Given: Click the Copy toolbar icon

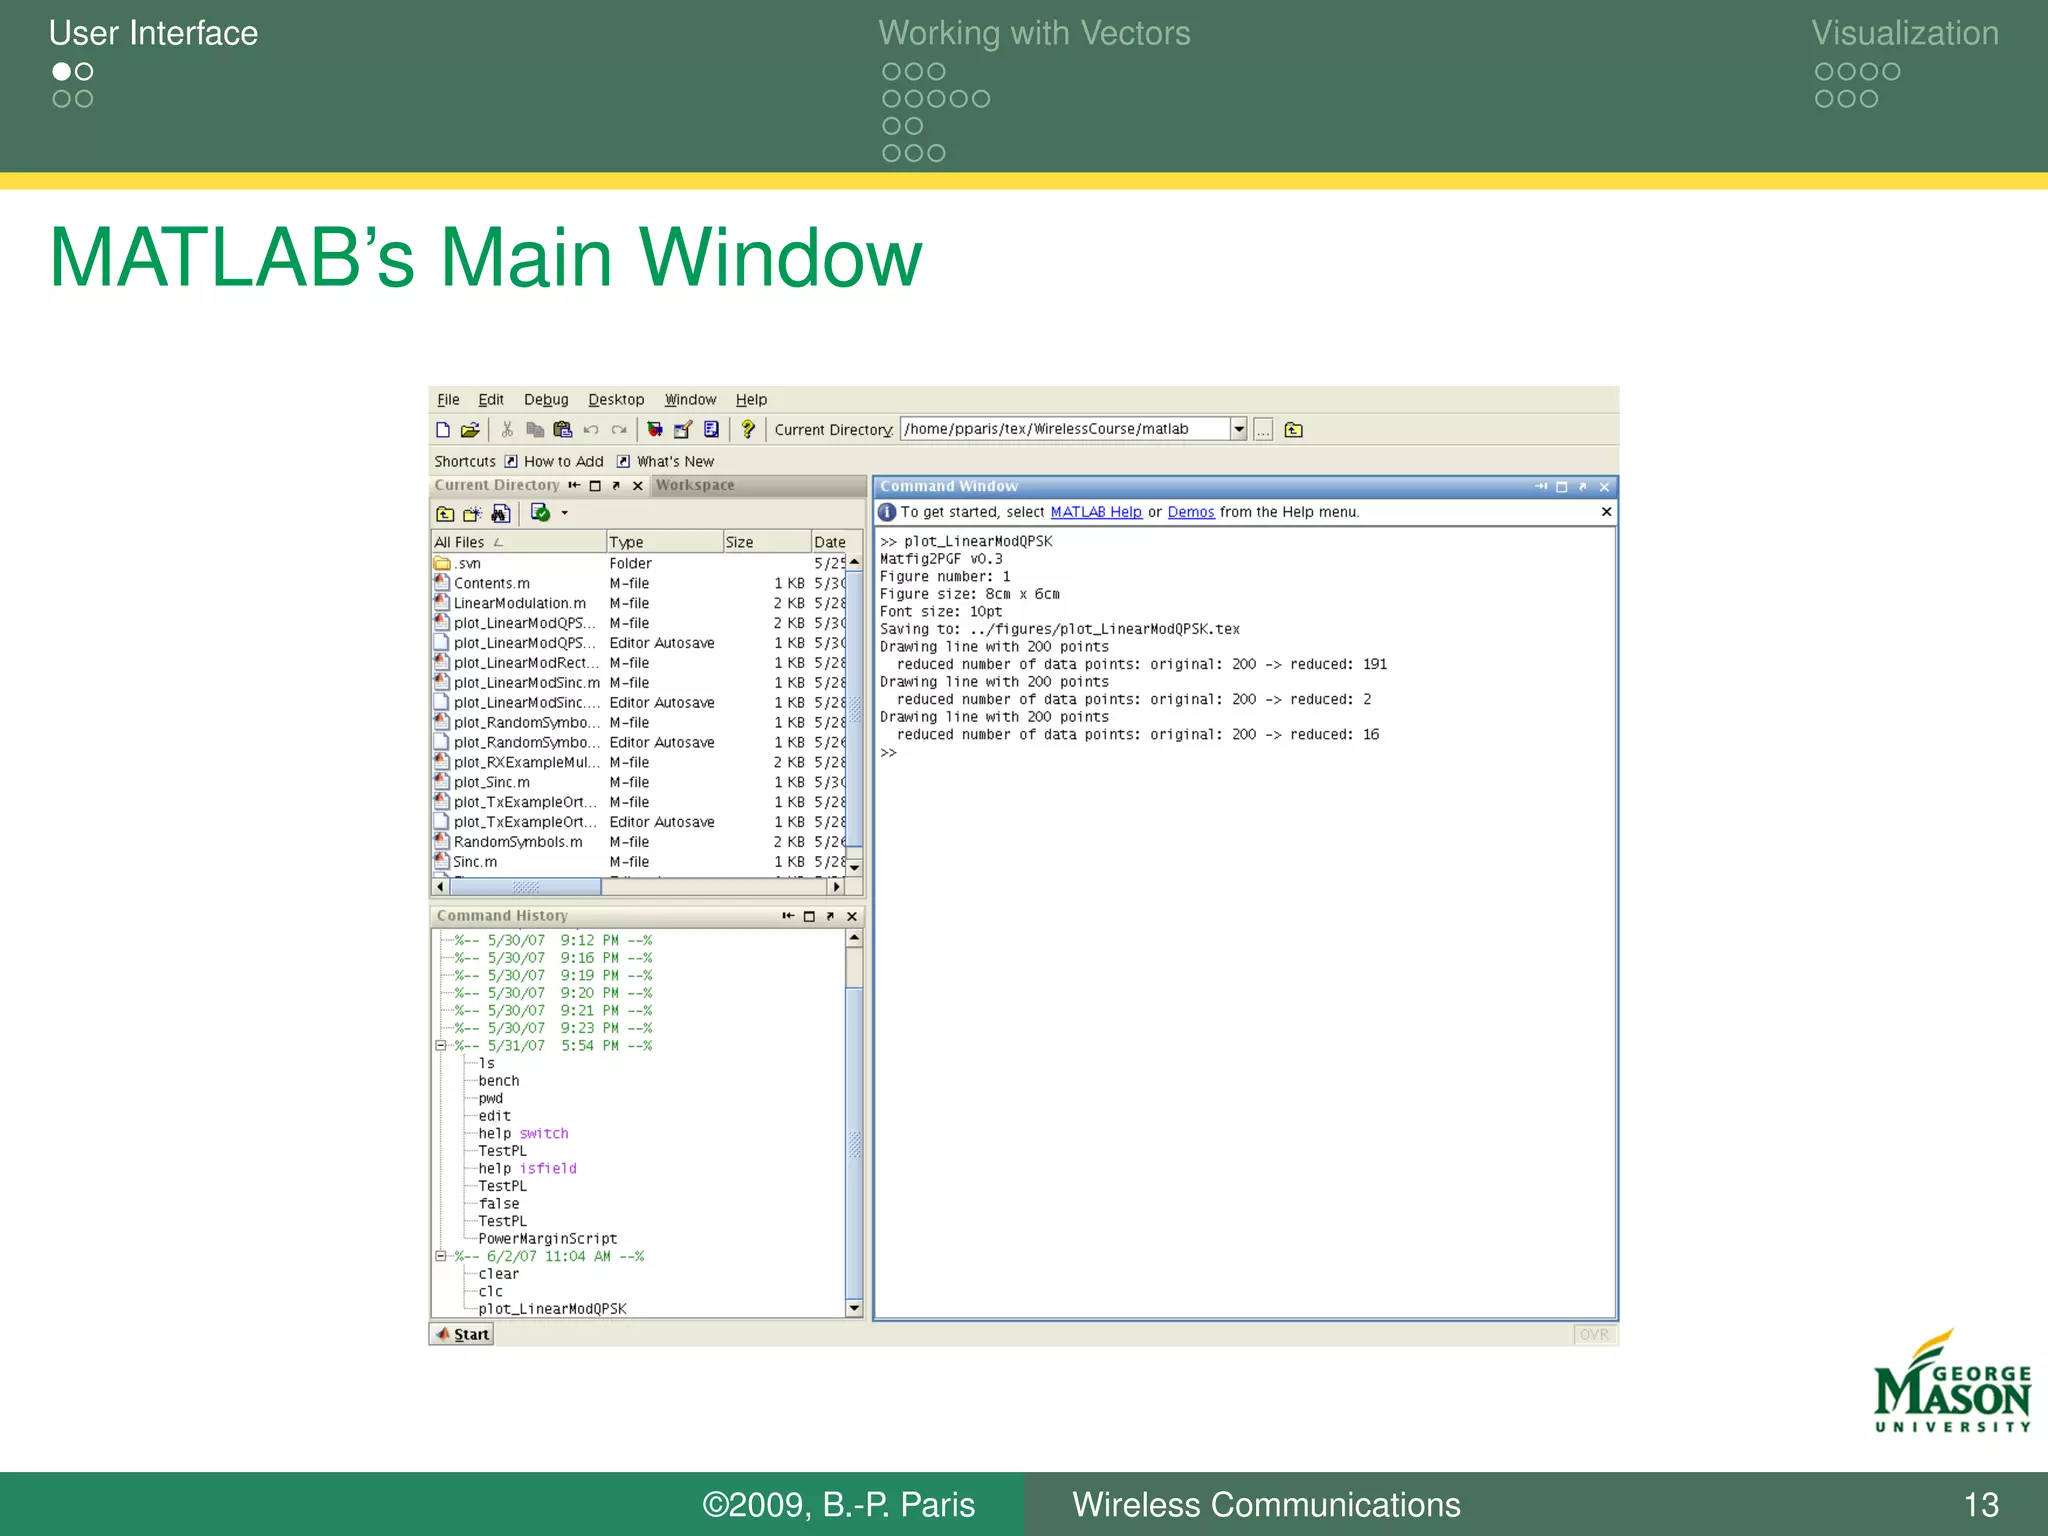Looking at the screenshot, I should [x=535, y=430].
